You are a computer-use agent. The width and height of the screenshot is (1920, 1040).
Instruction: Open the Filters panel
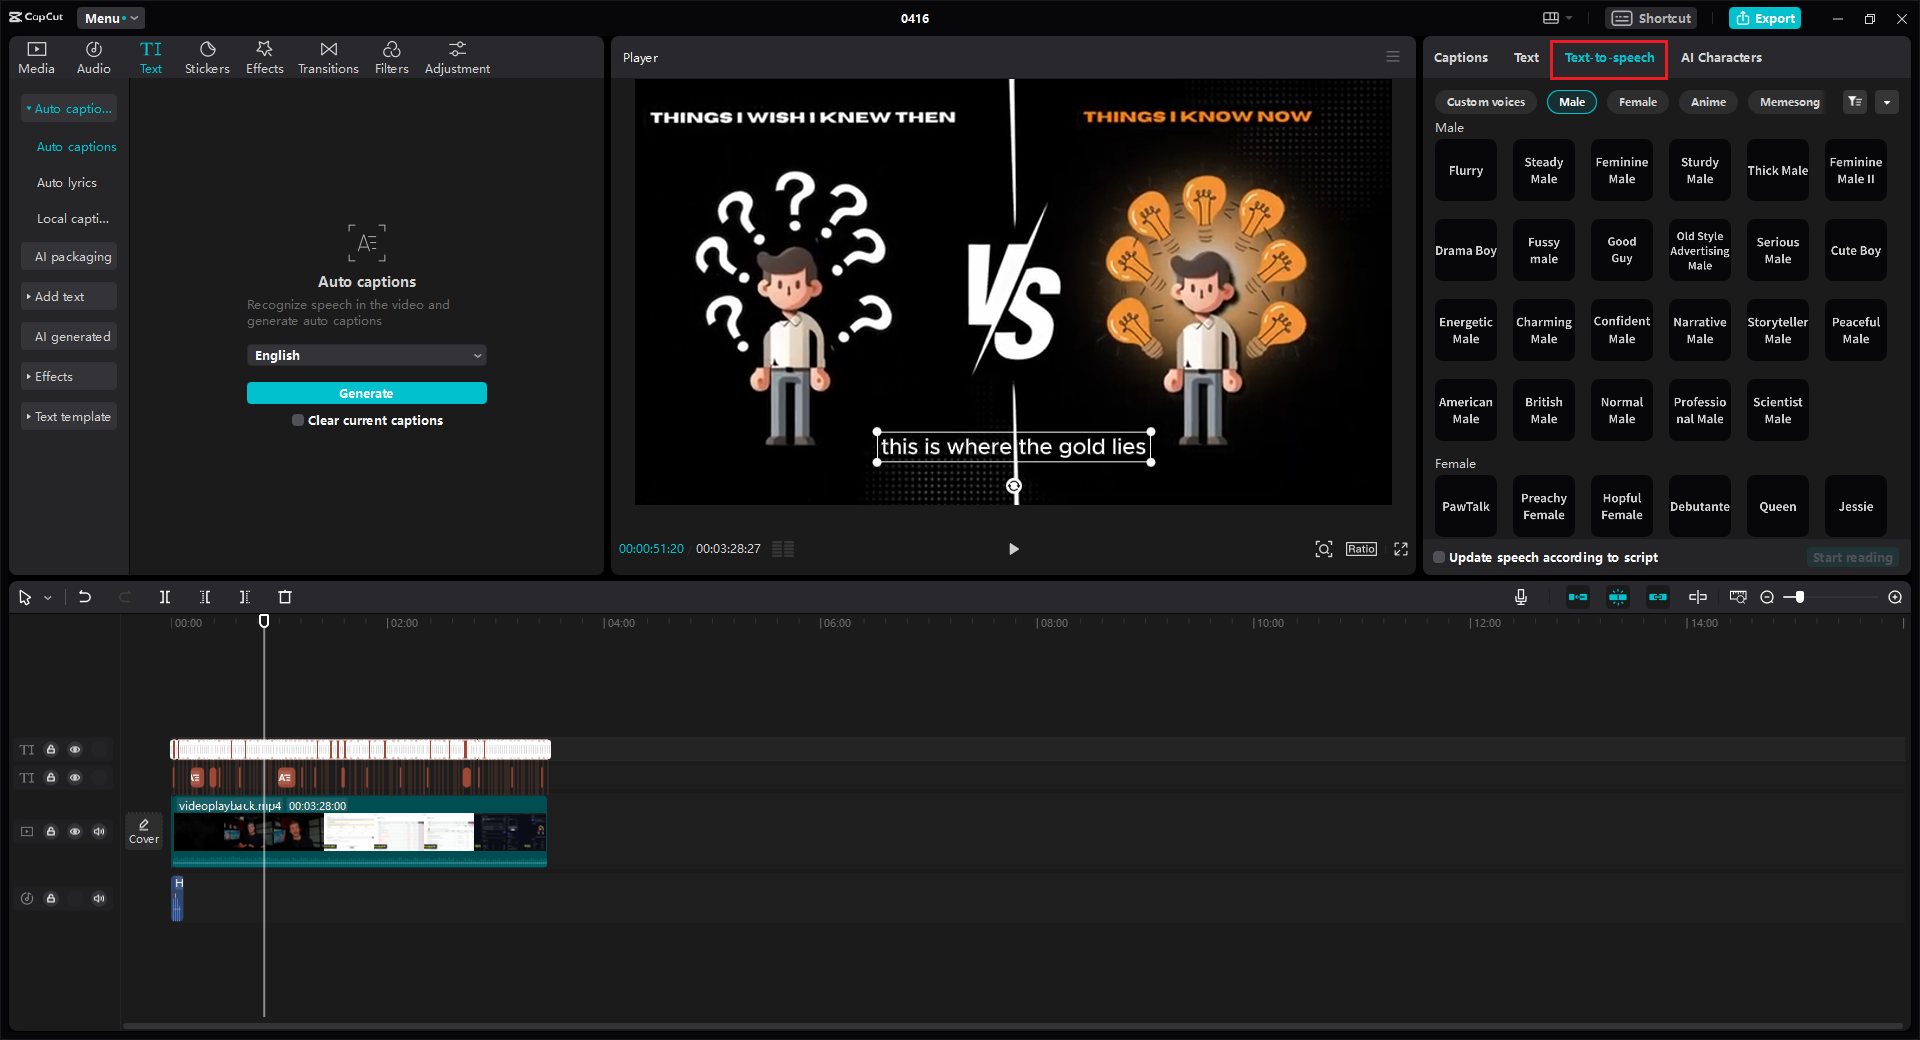point(392,58)
